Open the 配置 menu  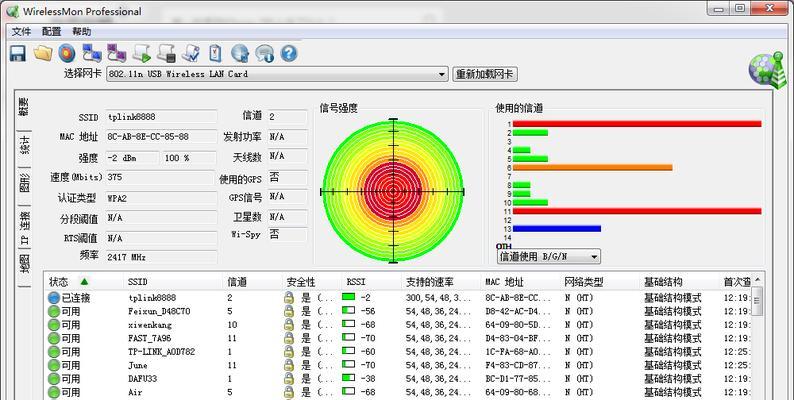51,31
